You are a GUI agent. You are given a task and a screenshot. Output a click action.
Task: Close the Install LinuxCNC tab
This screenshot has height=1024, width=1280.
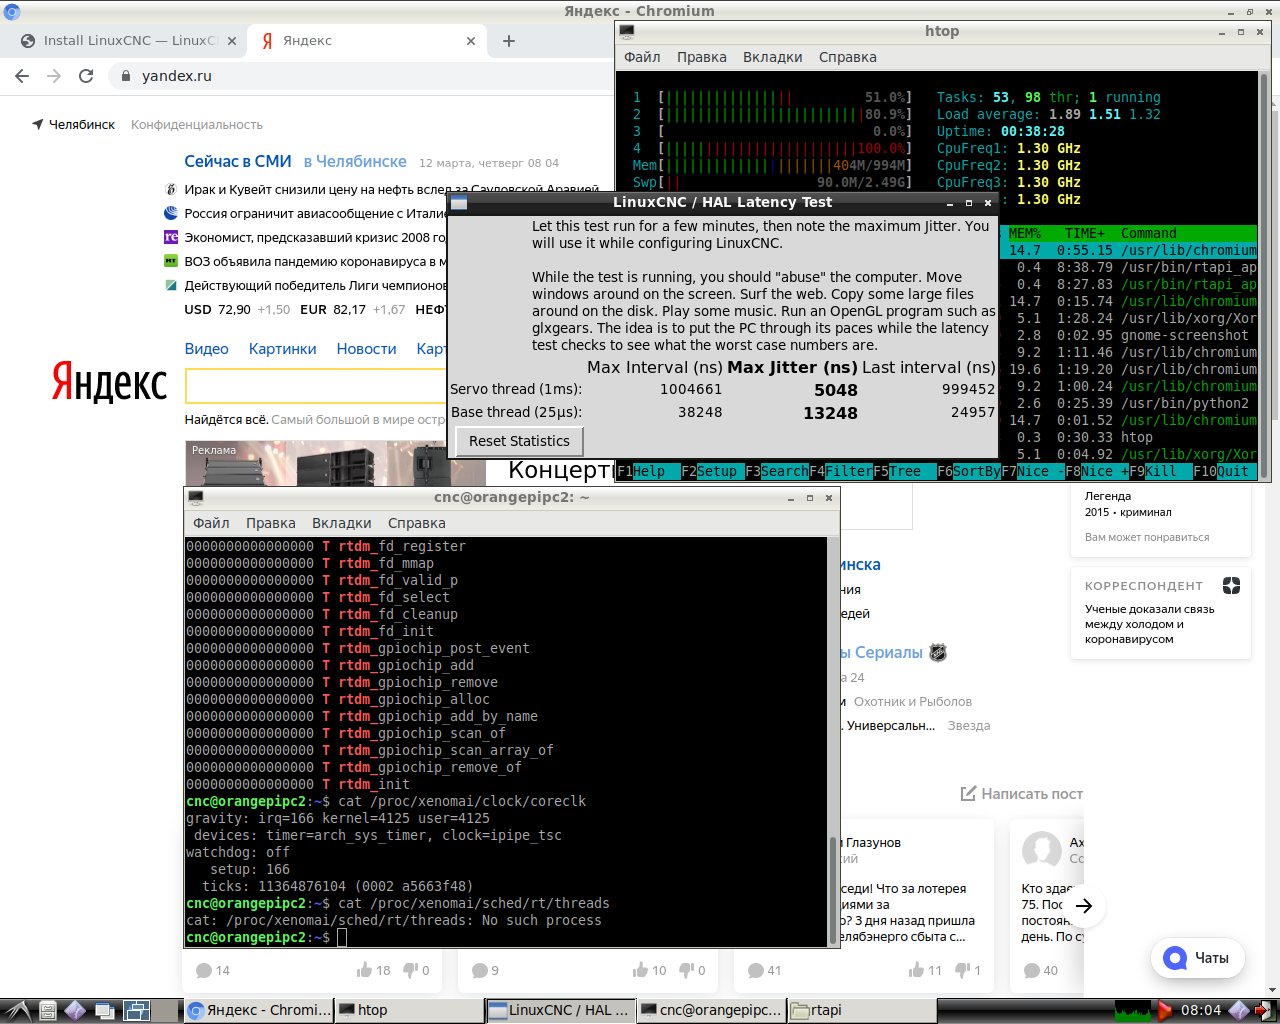pos(232,41)
